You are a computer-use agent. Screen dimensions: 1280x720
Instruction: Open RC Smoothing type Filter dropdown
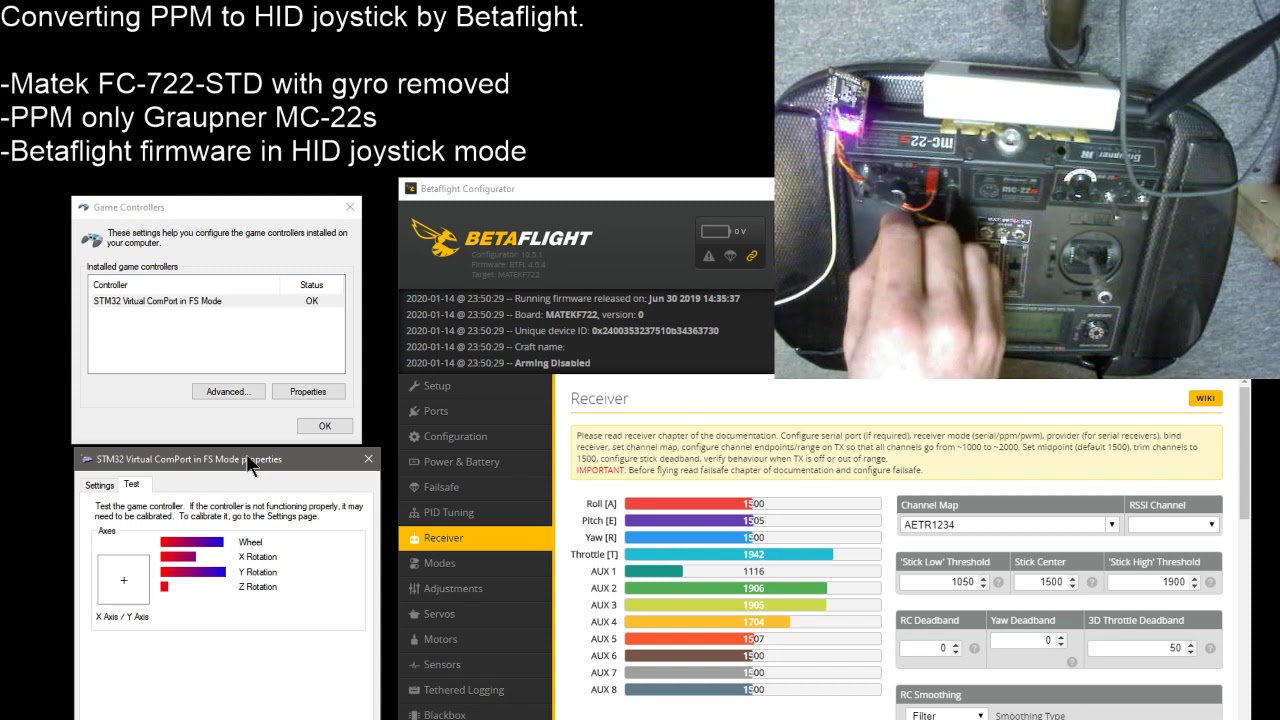[946, 715]
